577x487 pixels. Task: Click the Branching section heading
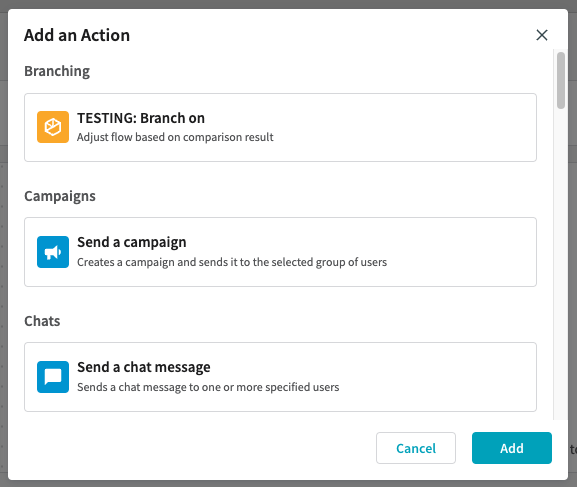click(57, 71)
